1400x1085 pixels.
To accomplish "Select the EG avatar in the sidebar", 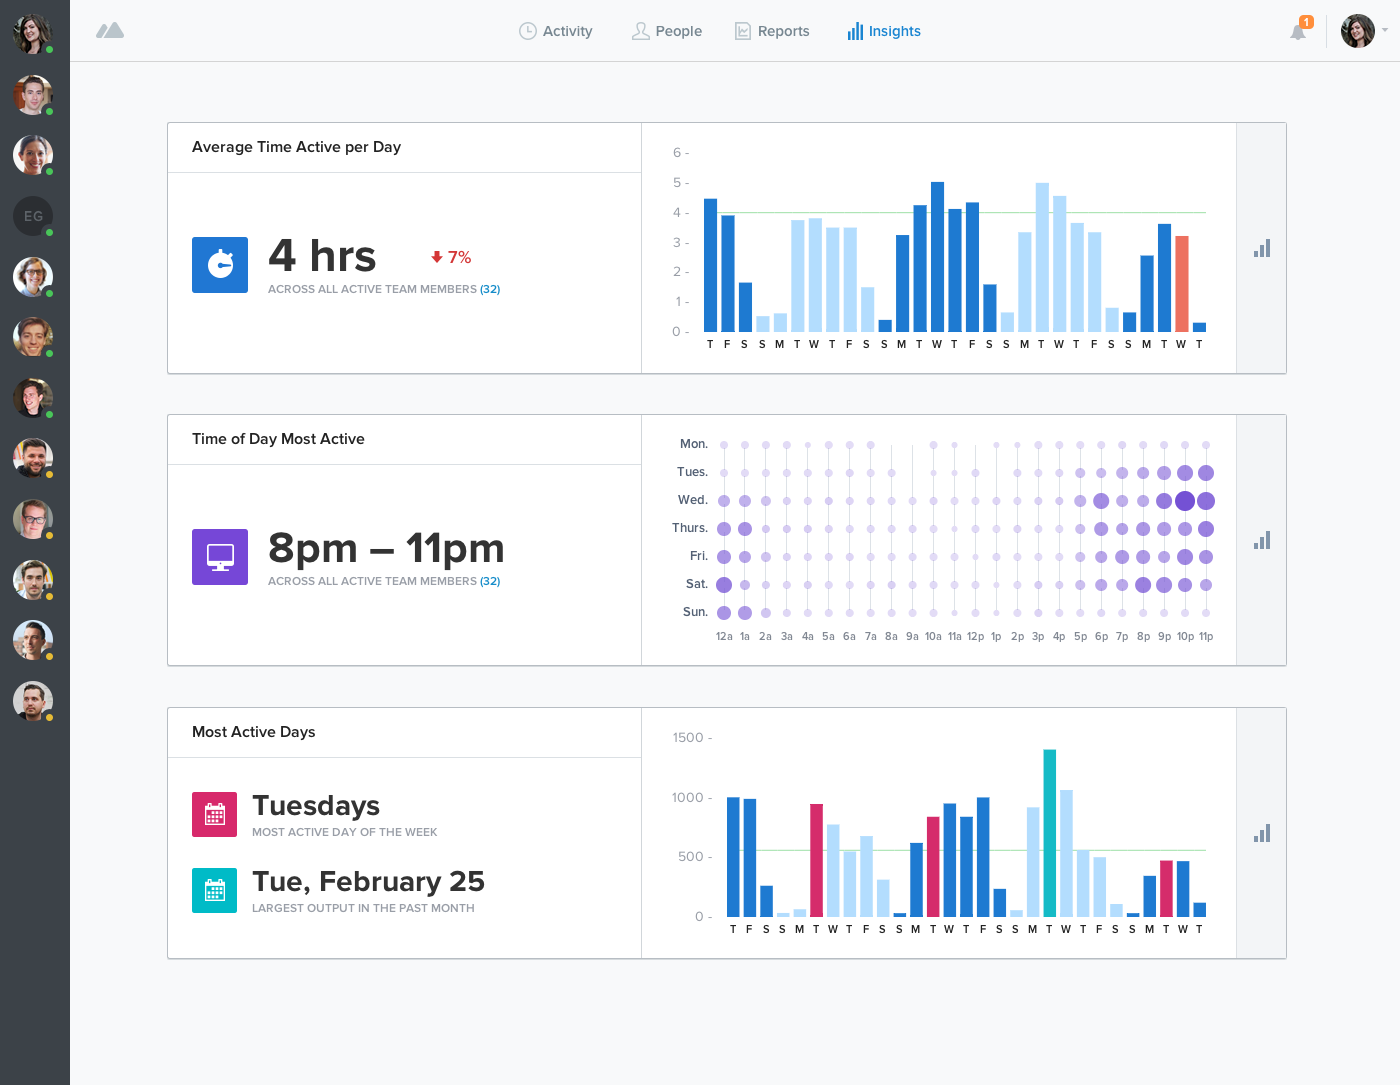I will click(33, 216).
